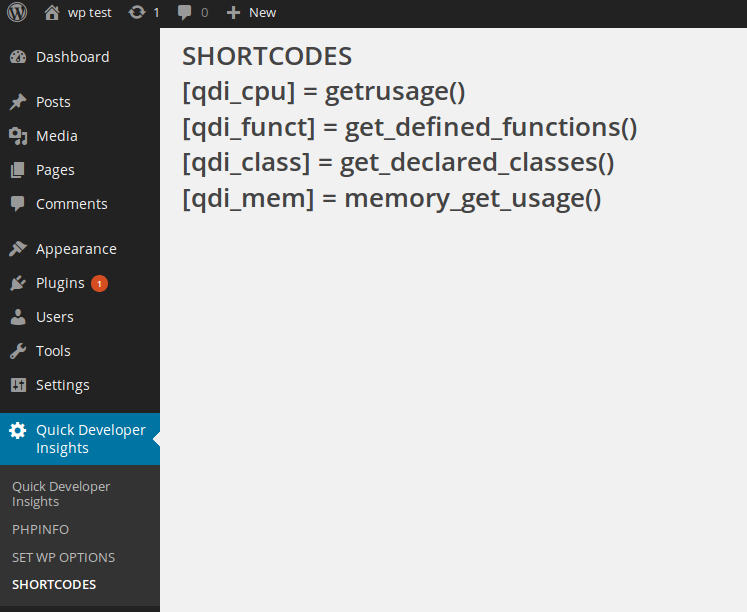The width and height of the screenshot is (747, 612).
Task: Click the [qdi_cpu] = getrusage() line
Action: [x=323, y=91]
